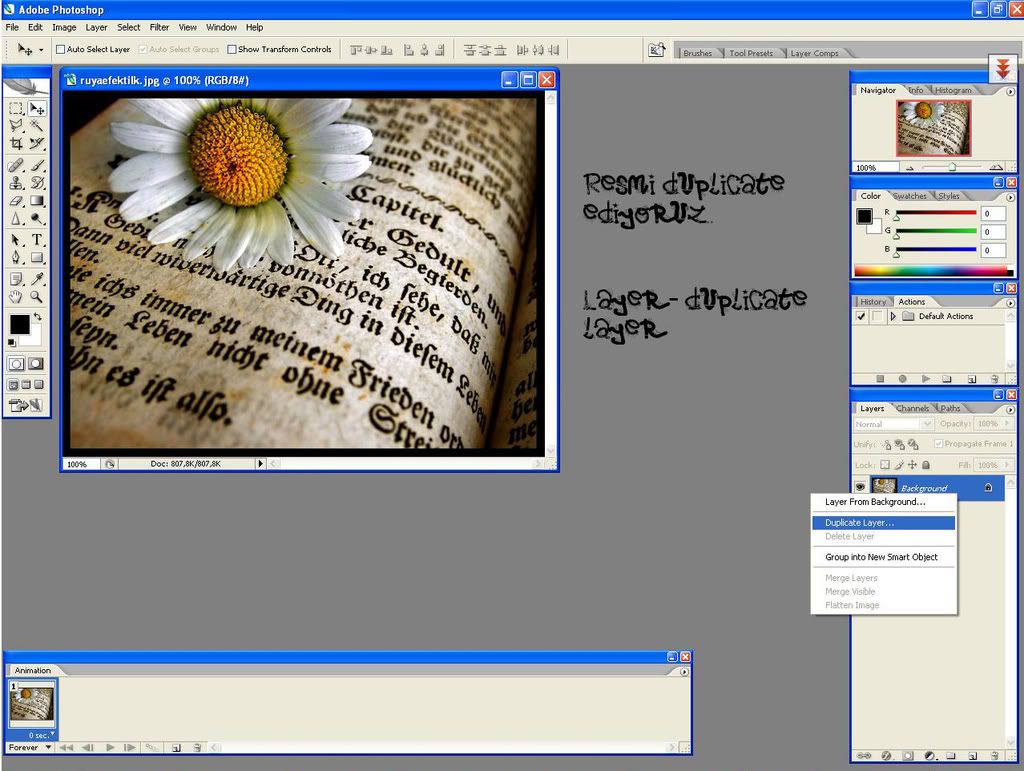
Task: Click the Navigator zoom slider
Action: [x=953, y=168]
